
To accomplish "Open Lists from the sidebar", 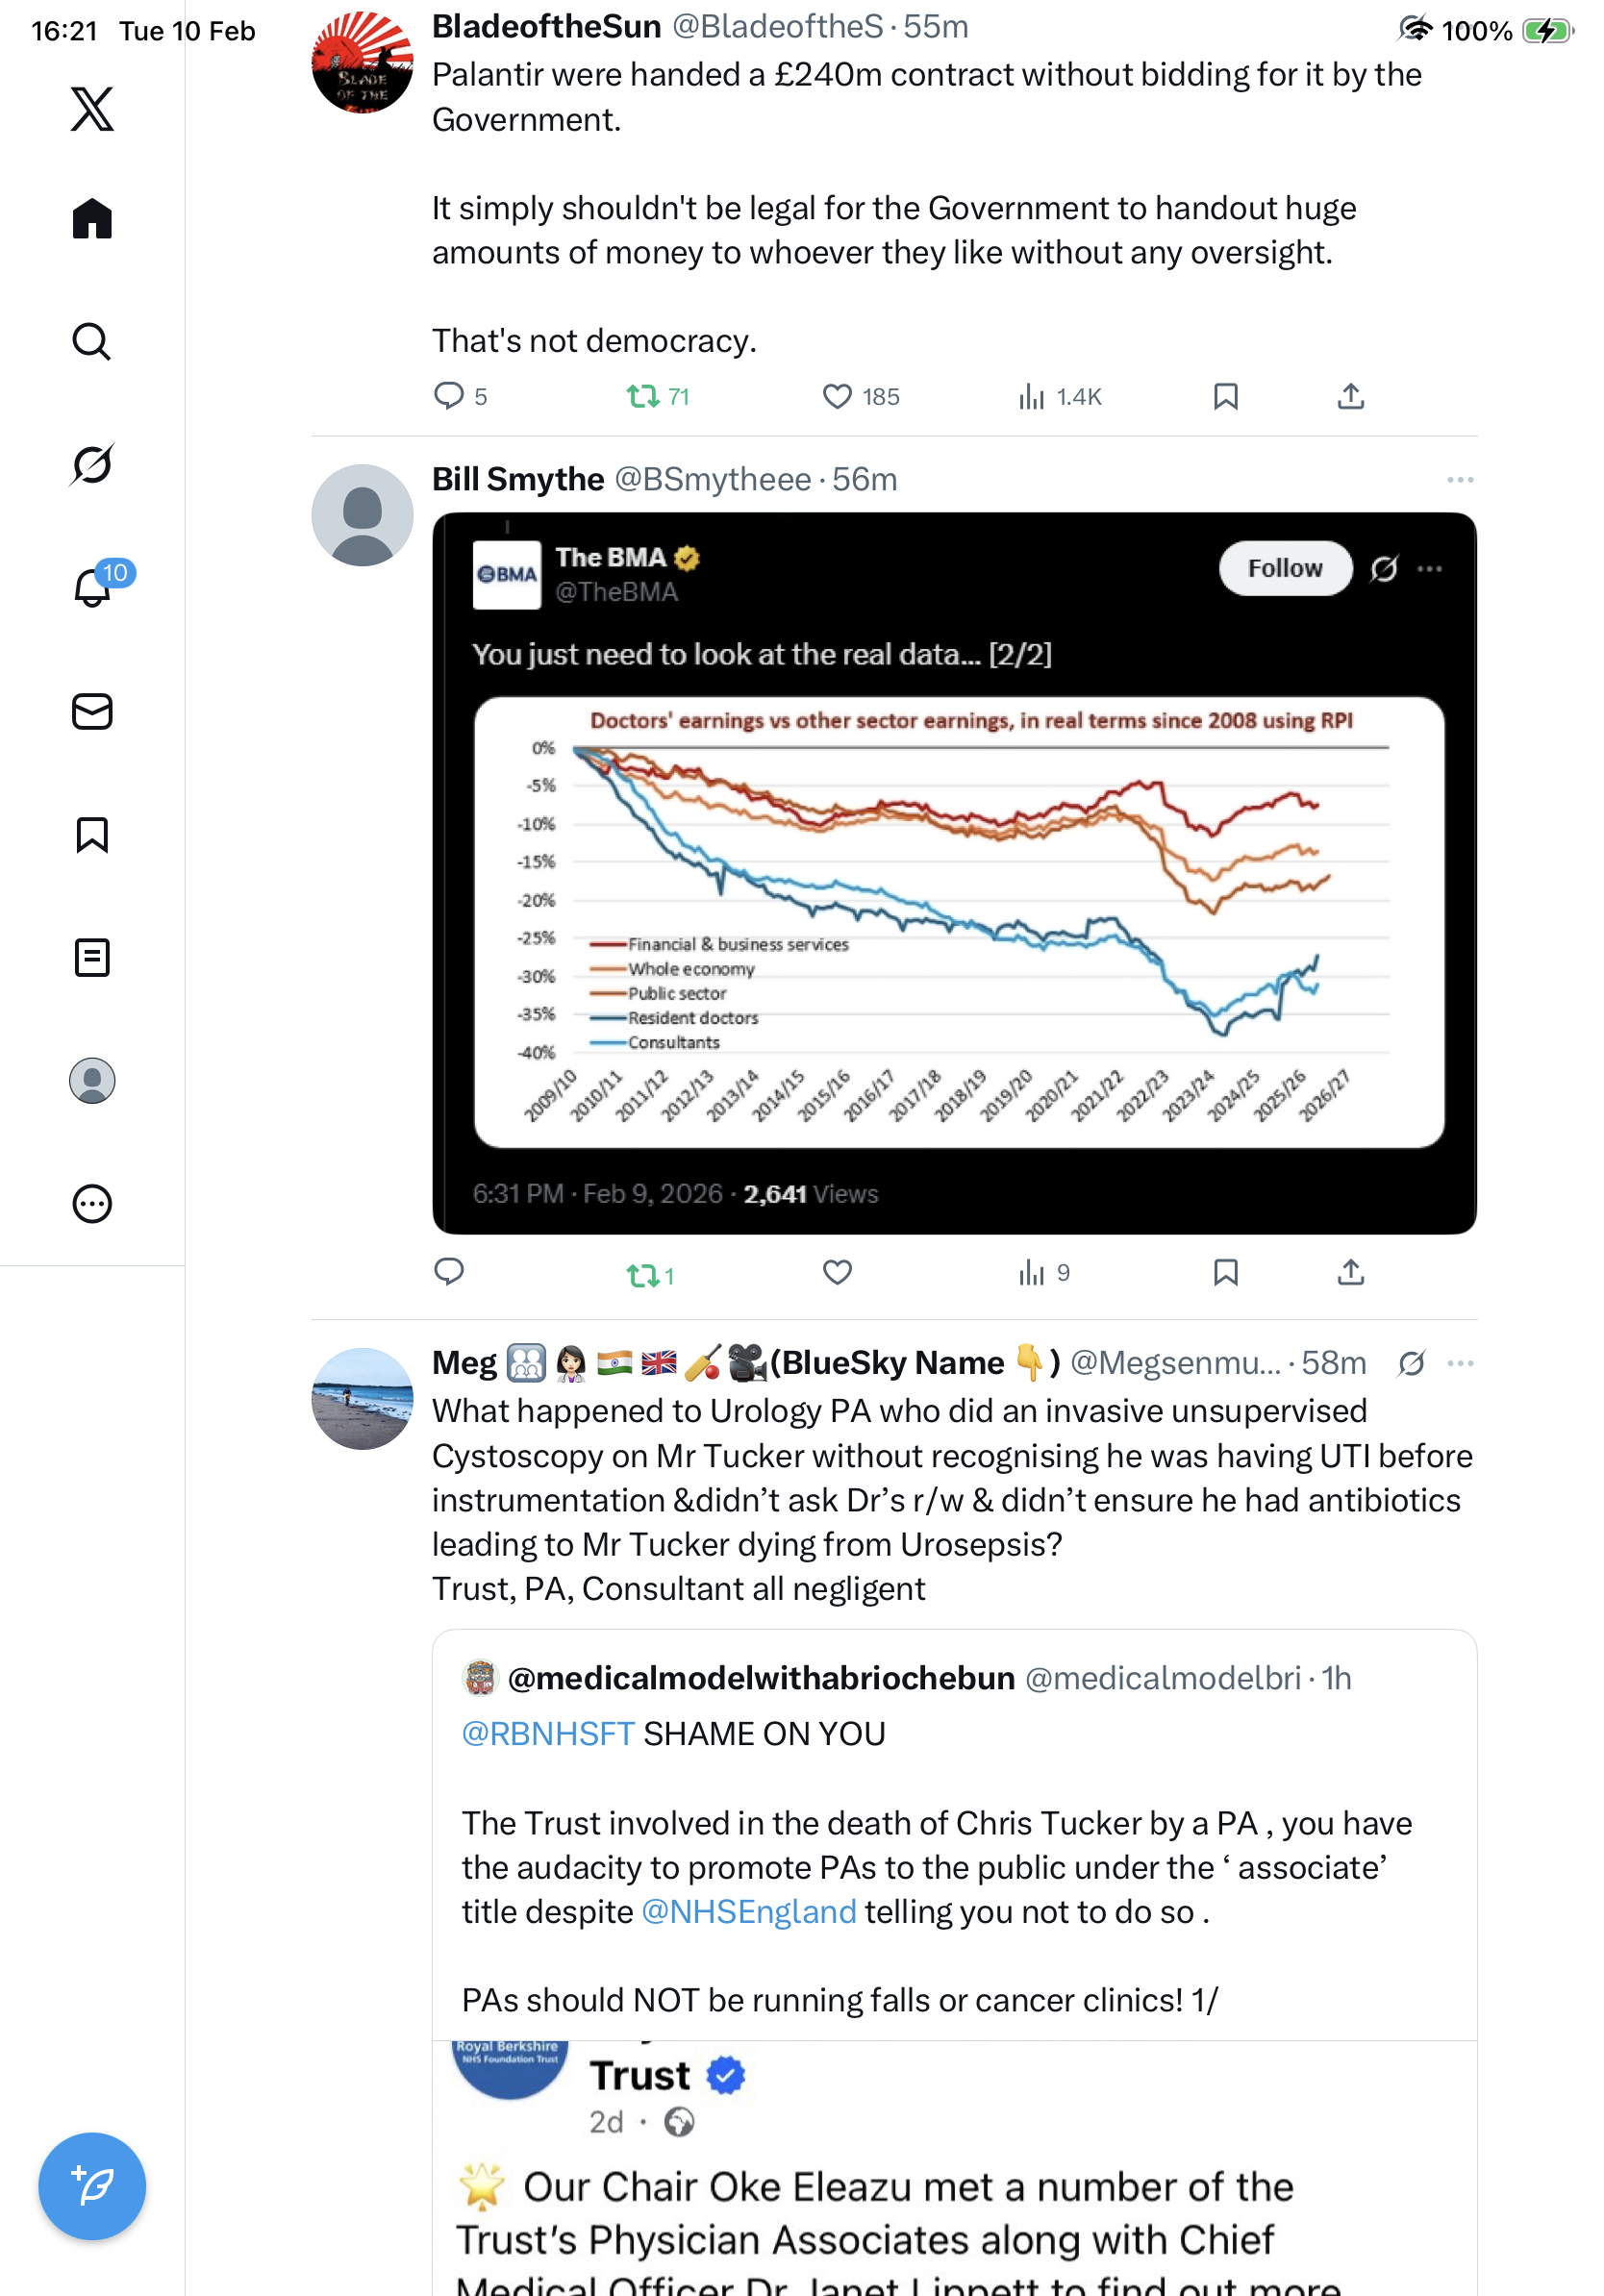I will pyautogui.click(x=92, y=958).
